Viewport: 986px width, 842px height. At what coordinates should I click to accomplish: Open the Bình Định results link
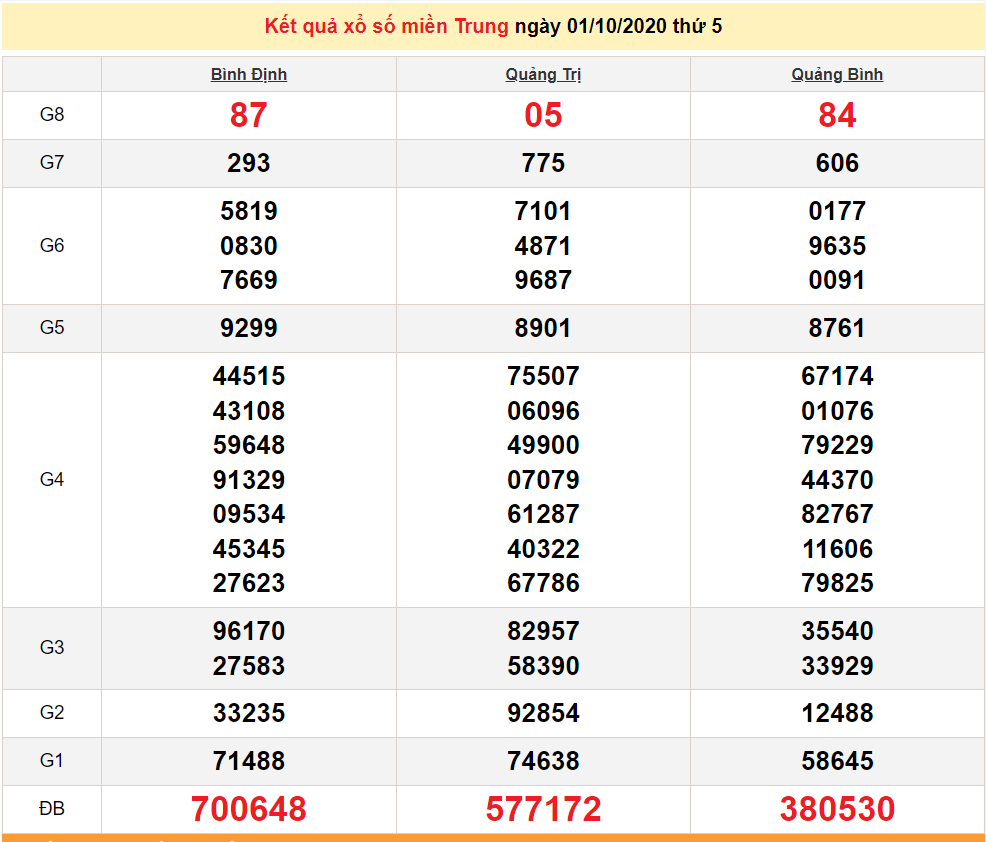(x=248, y=73)
